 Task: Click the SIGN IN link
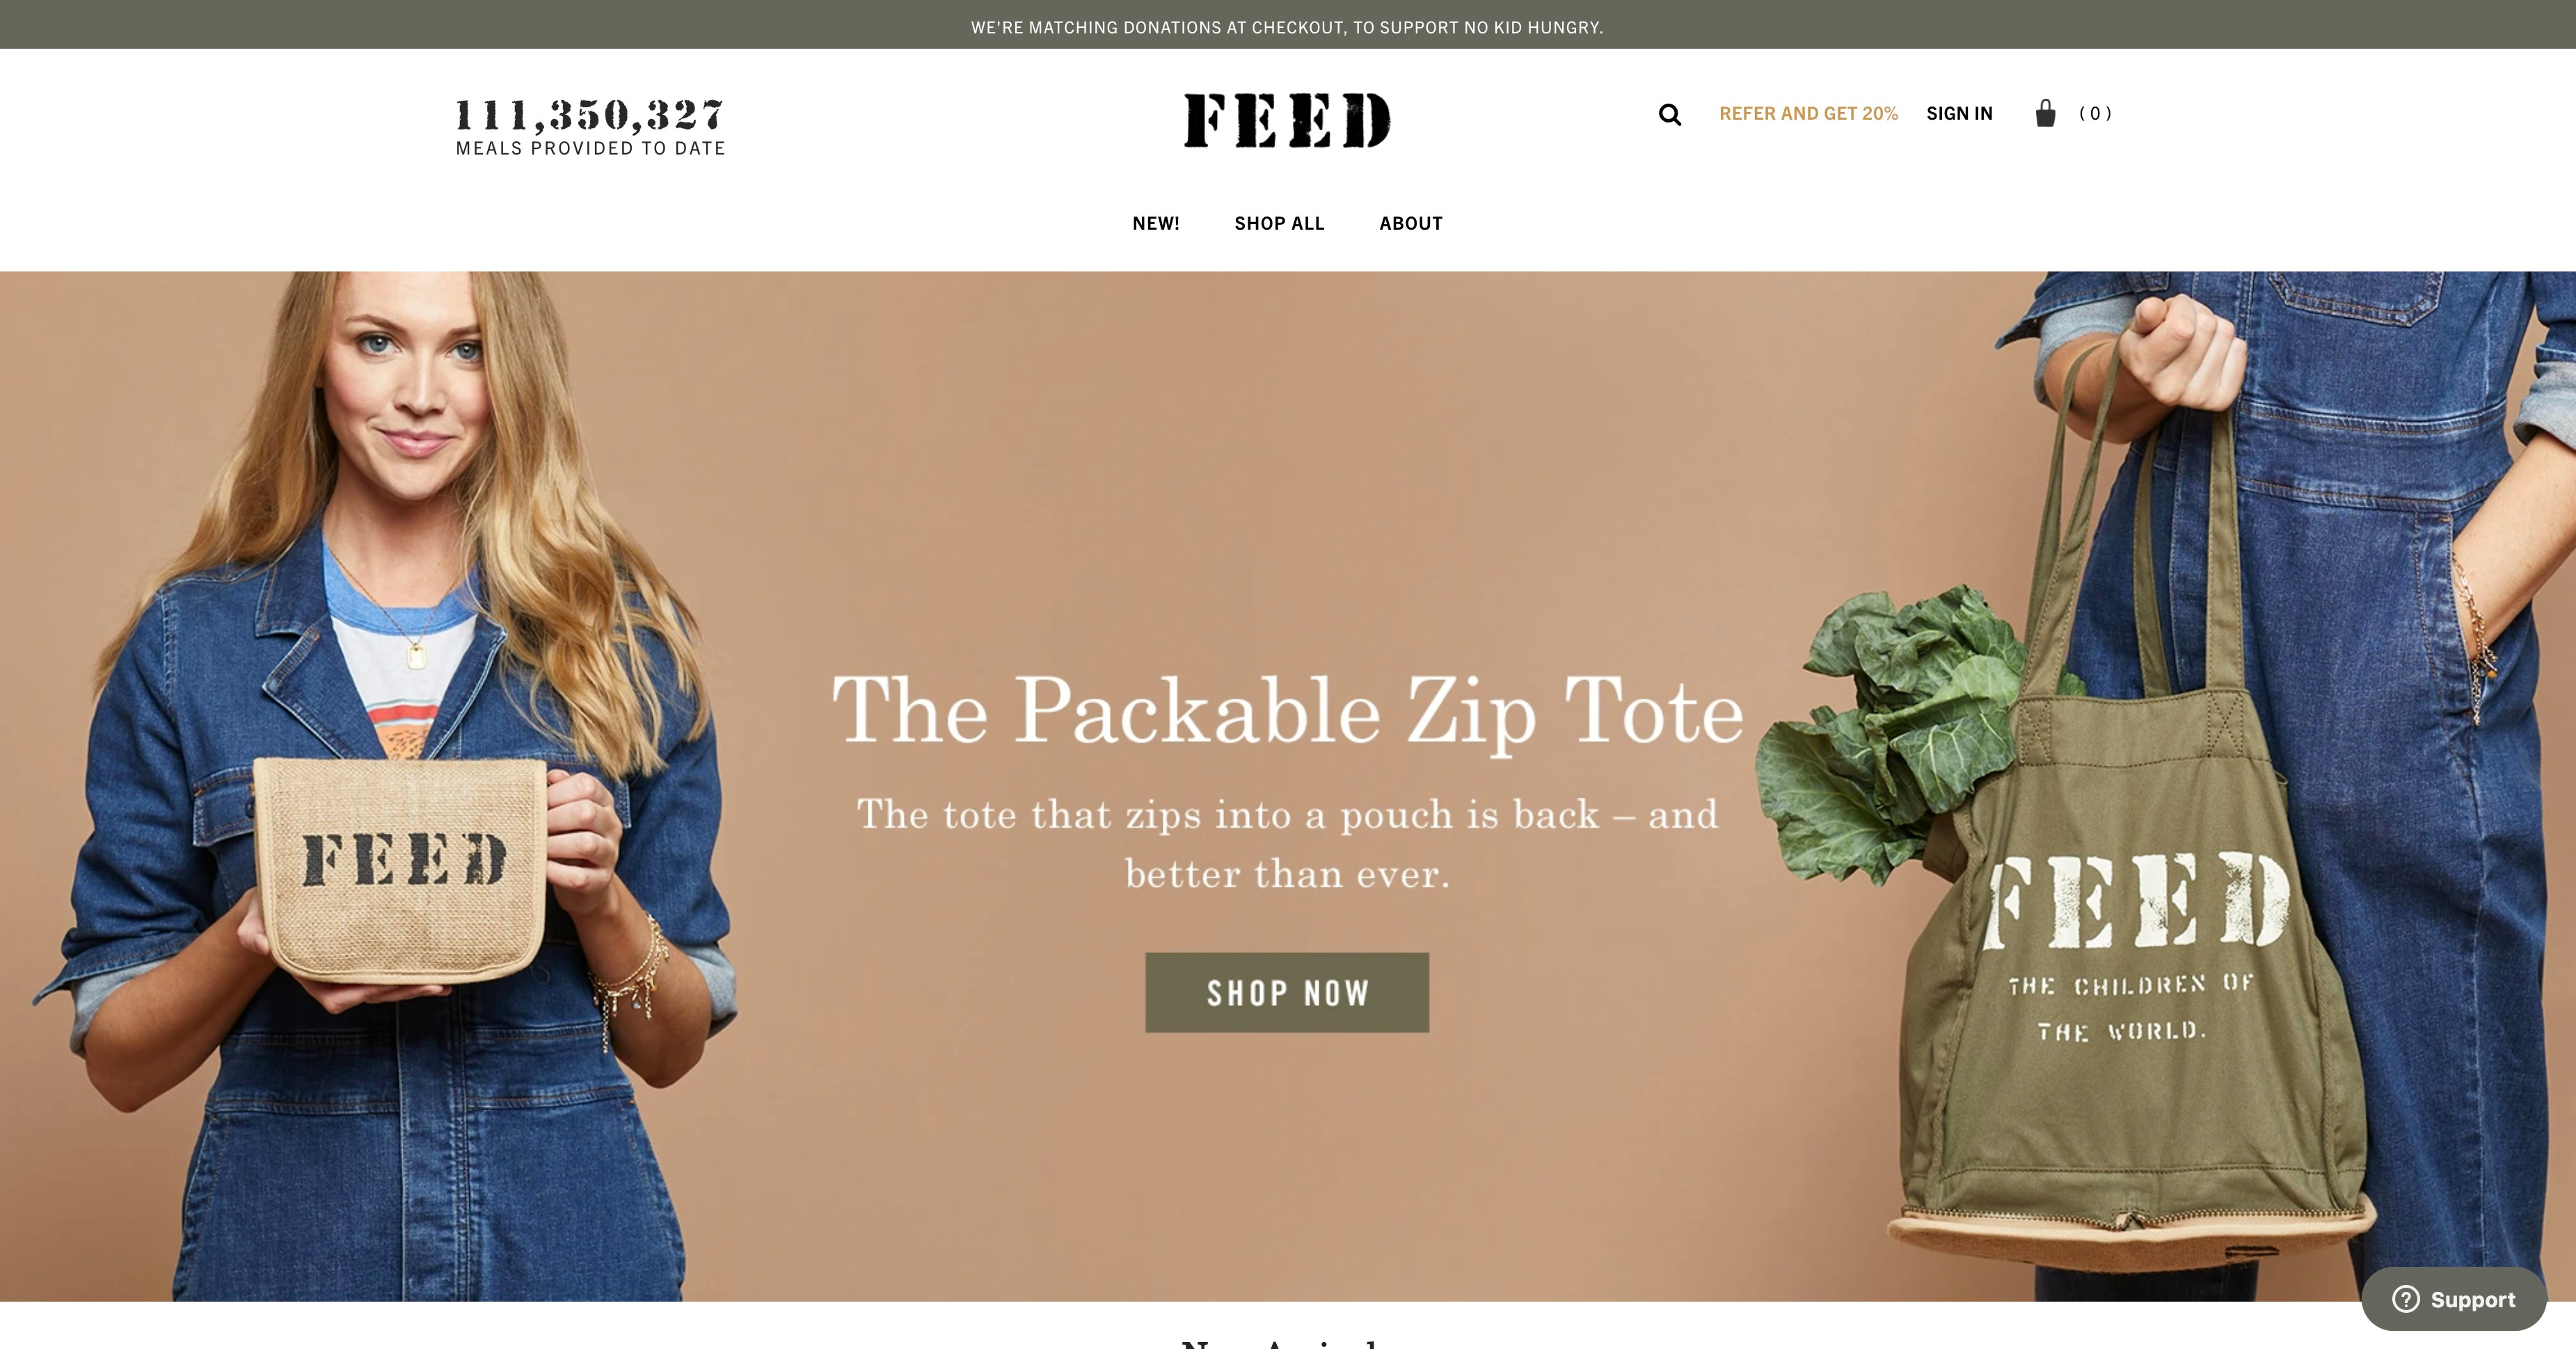1959,114
